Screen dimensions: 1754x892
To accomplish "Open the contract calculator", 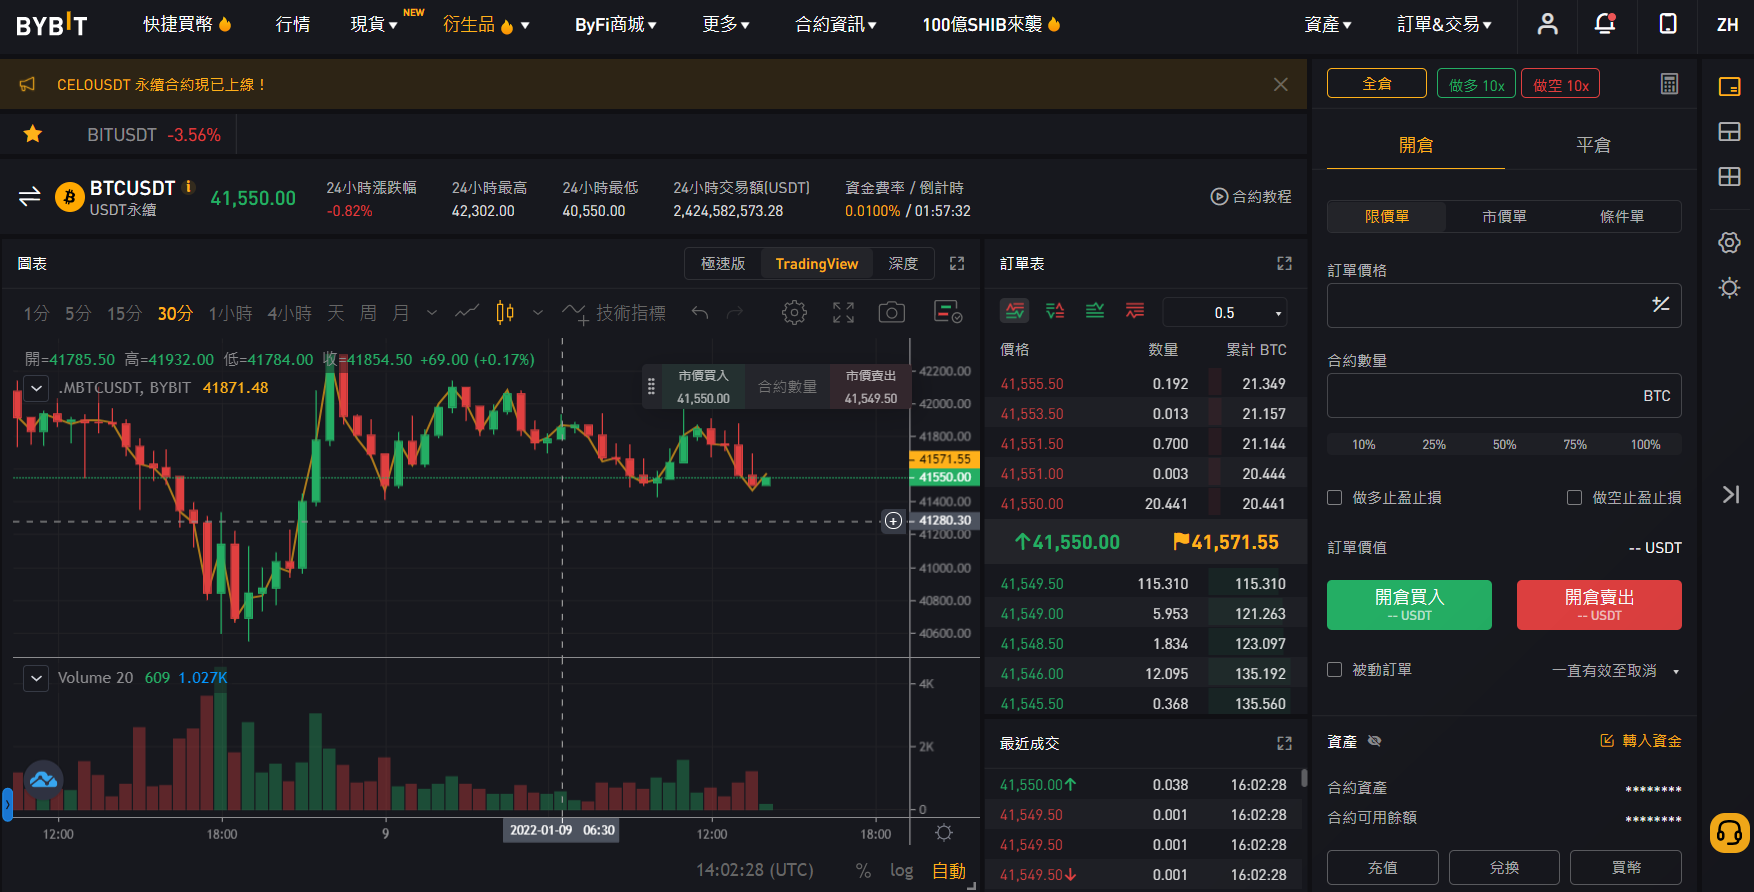I will [x=1670, y=84].
